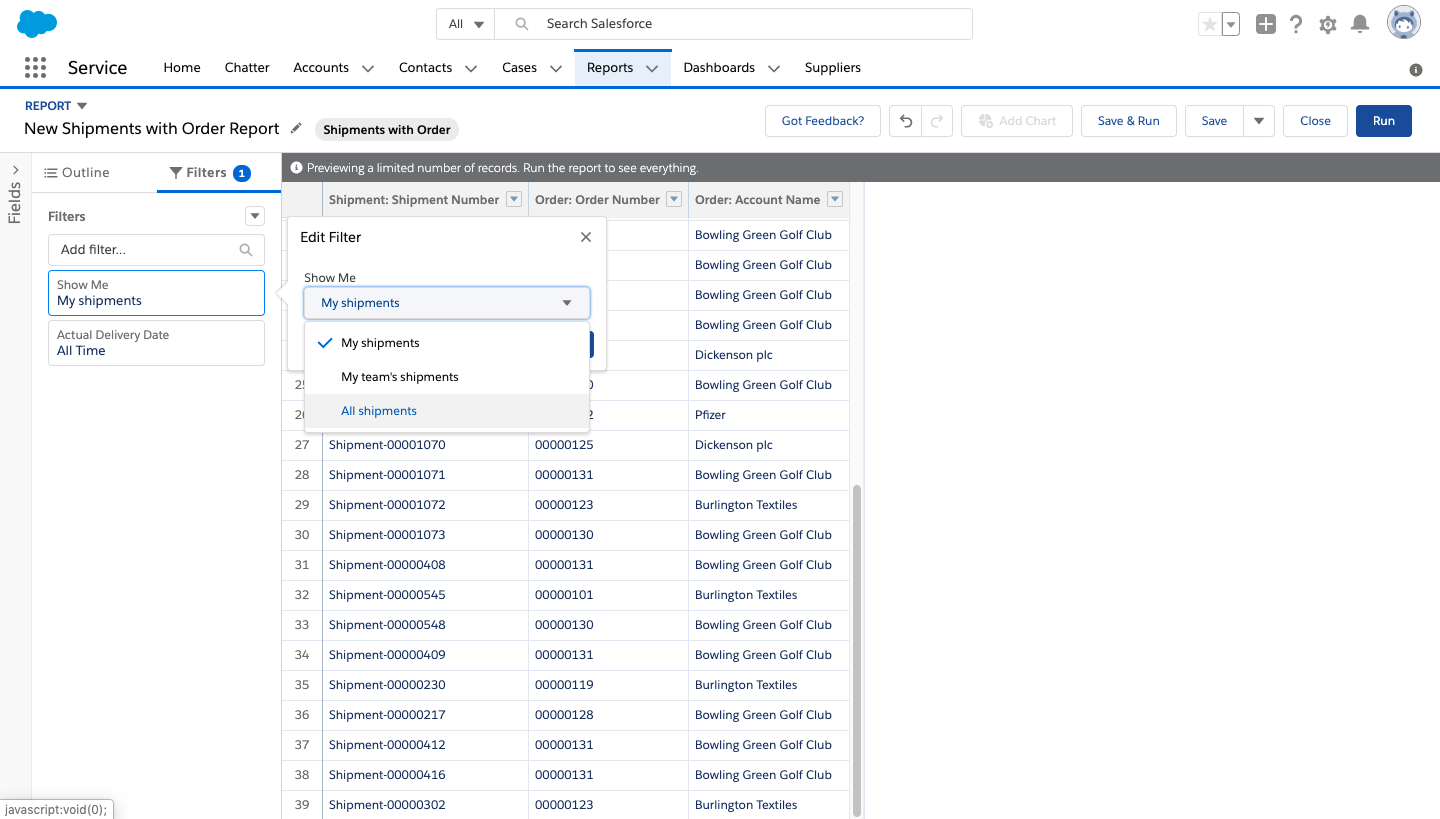This screenshot has height=819, width=1440.
Task: Expand the Cases tab chevron
Action: tap(556, 68)
